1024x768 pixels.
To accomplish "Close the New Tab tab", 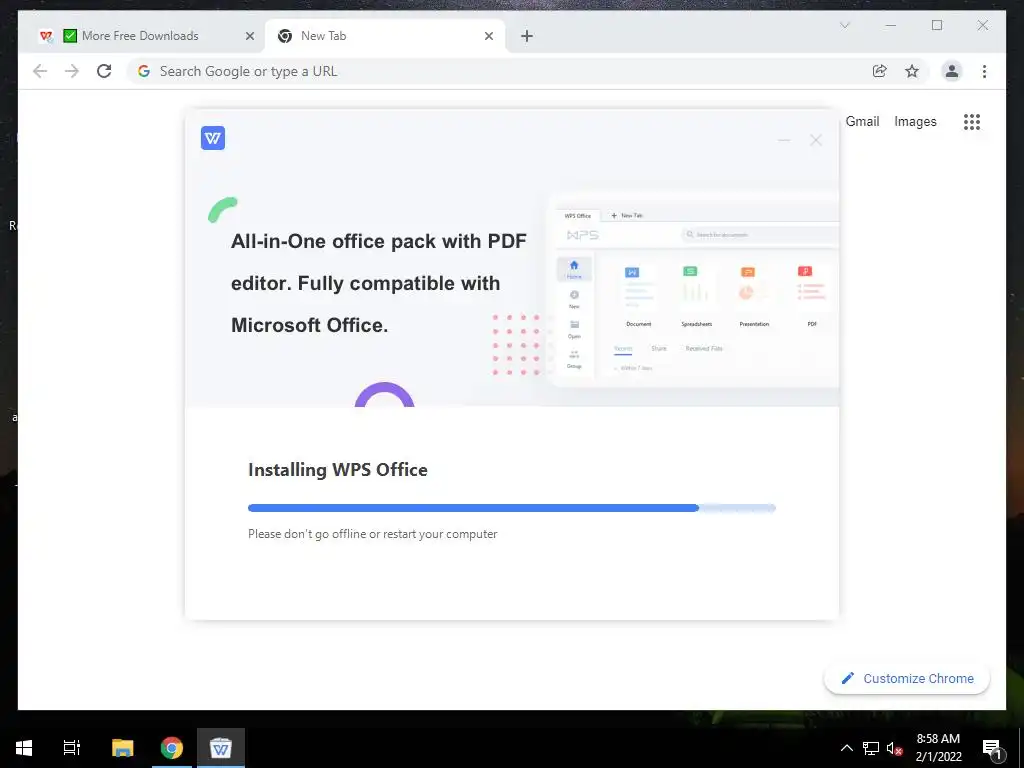I will (x=488, y=37).
